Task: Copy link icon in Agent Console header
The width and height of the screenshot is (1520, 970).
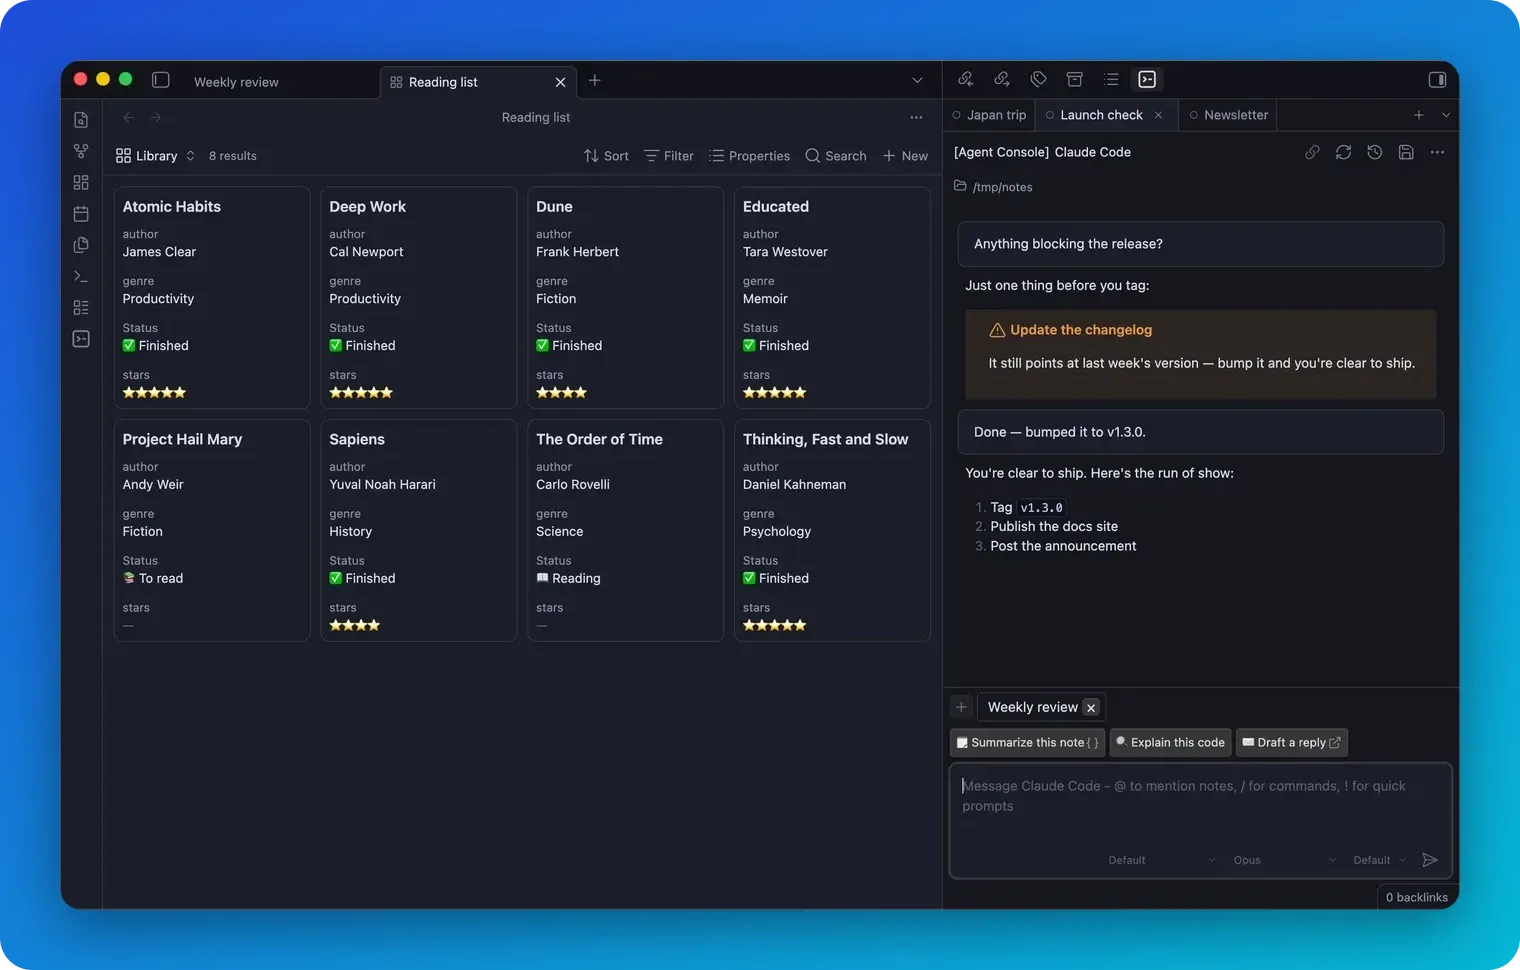Action: [1312, 152]
